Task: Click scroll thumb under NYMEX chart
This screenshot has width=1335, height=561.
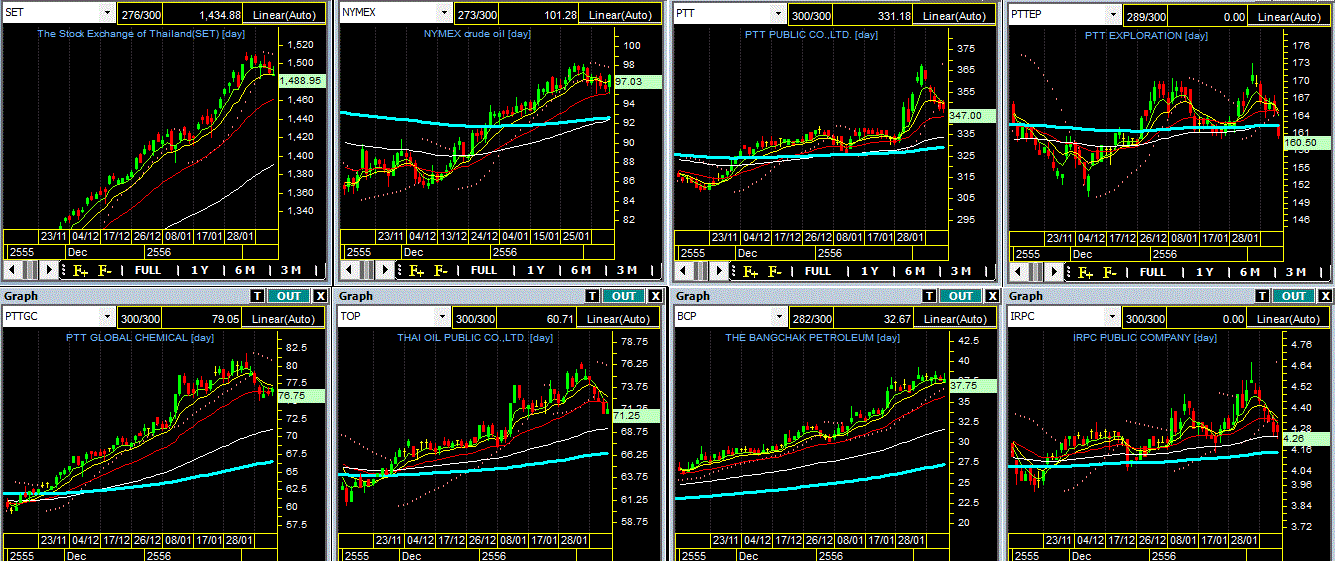Action: click(x=365, y=270)
